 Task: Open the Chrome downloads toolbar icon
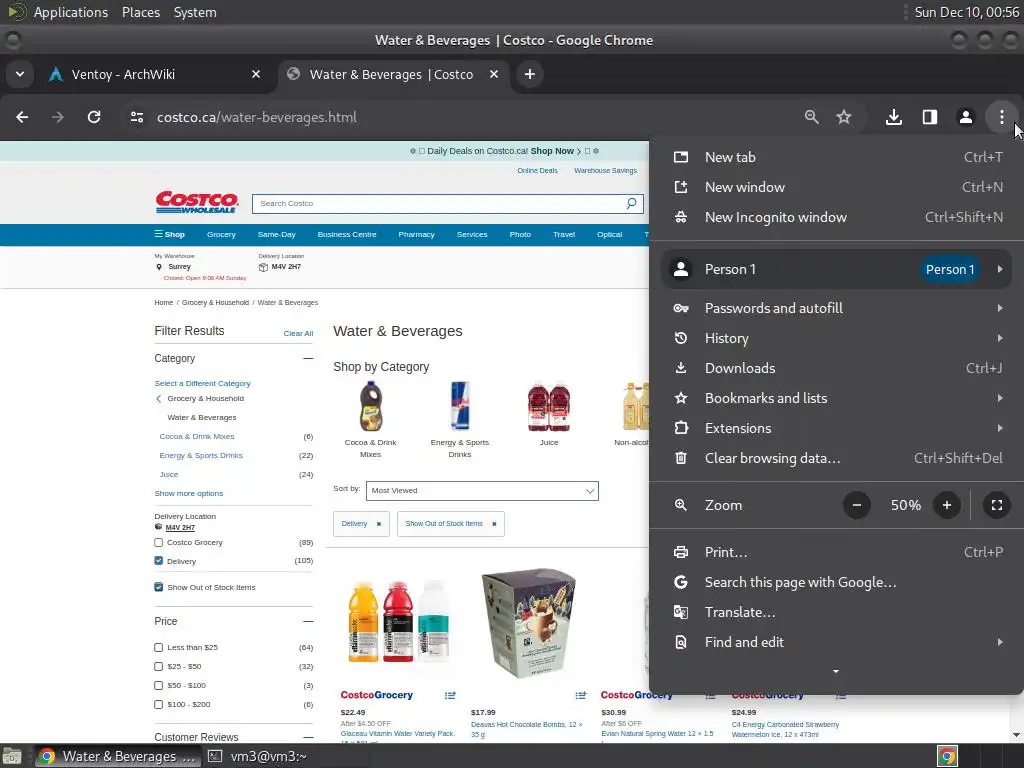click(x=893, y=117)
